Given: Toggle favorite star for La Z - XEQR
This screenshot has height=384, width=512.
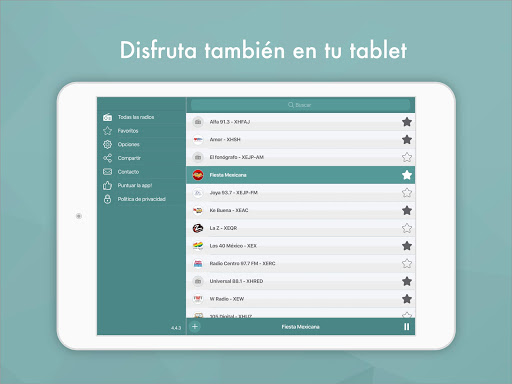Looking at the screenshot, I should tap(407, 228).
